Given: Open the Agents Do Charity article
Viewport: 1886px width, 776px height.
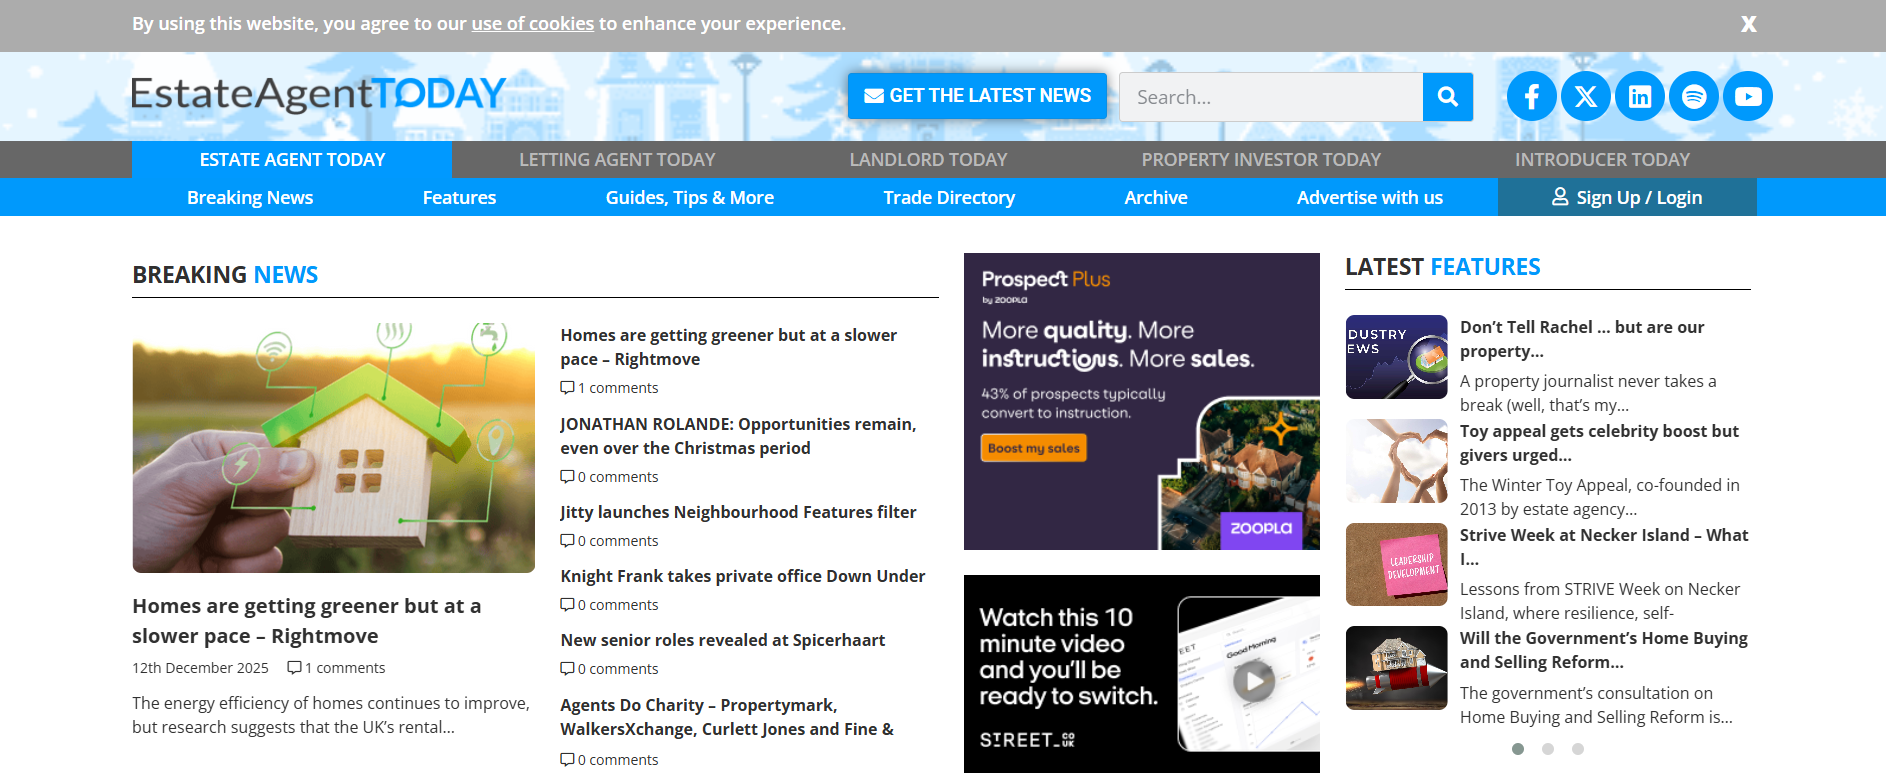Looking at the screenshot, I should click(x=727, y=717).
